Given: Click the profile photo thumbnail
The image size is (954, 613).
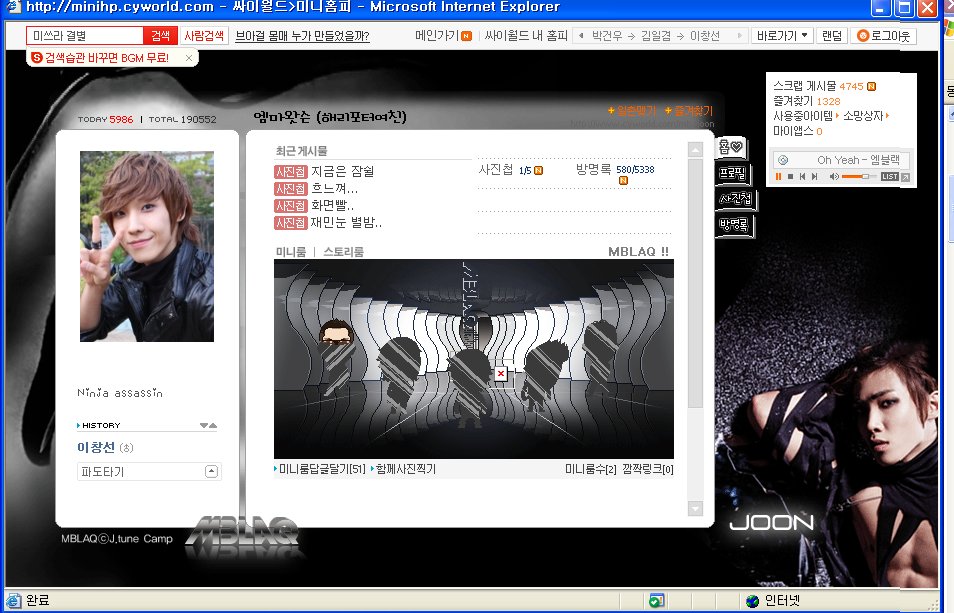Looking at the screenshot, I should (146, 246).
